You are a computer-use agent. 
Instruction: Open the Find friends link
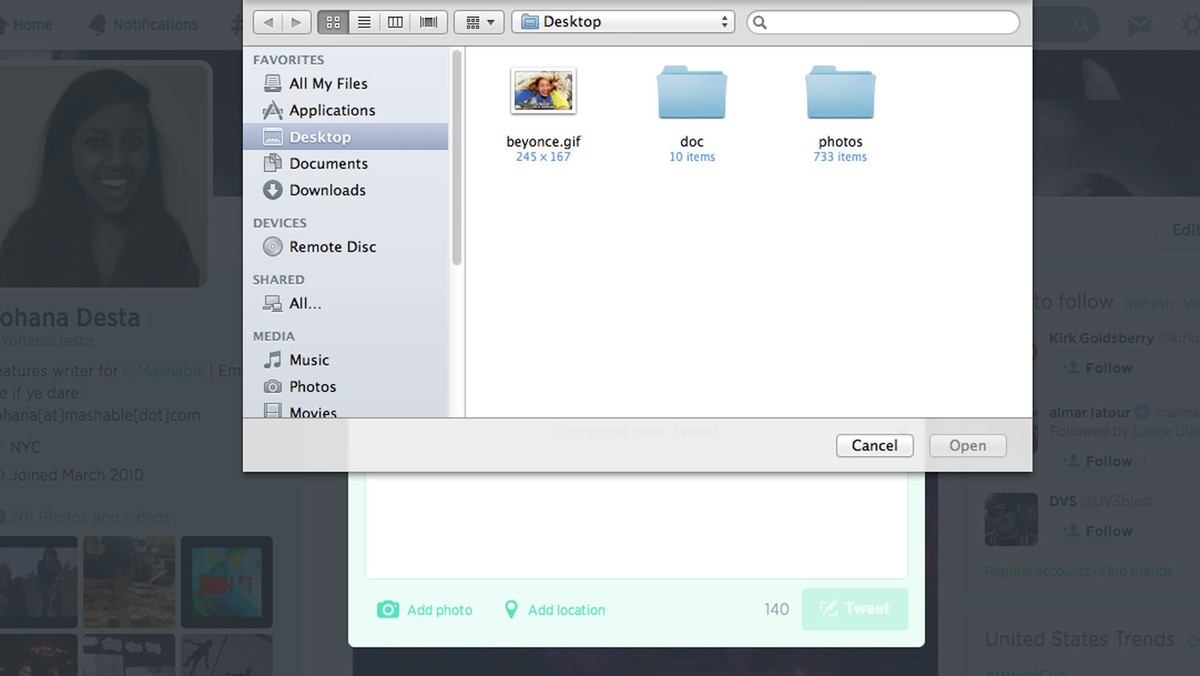(x=1137, y=571)
